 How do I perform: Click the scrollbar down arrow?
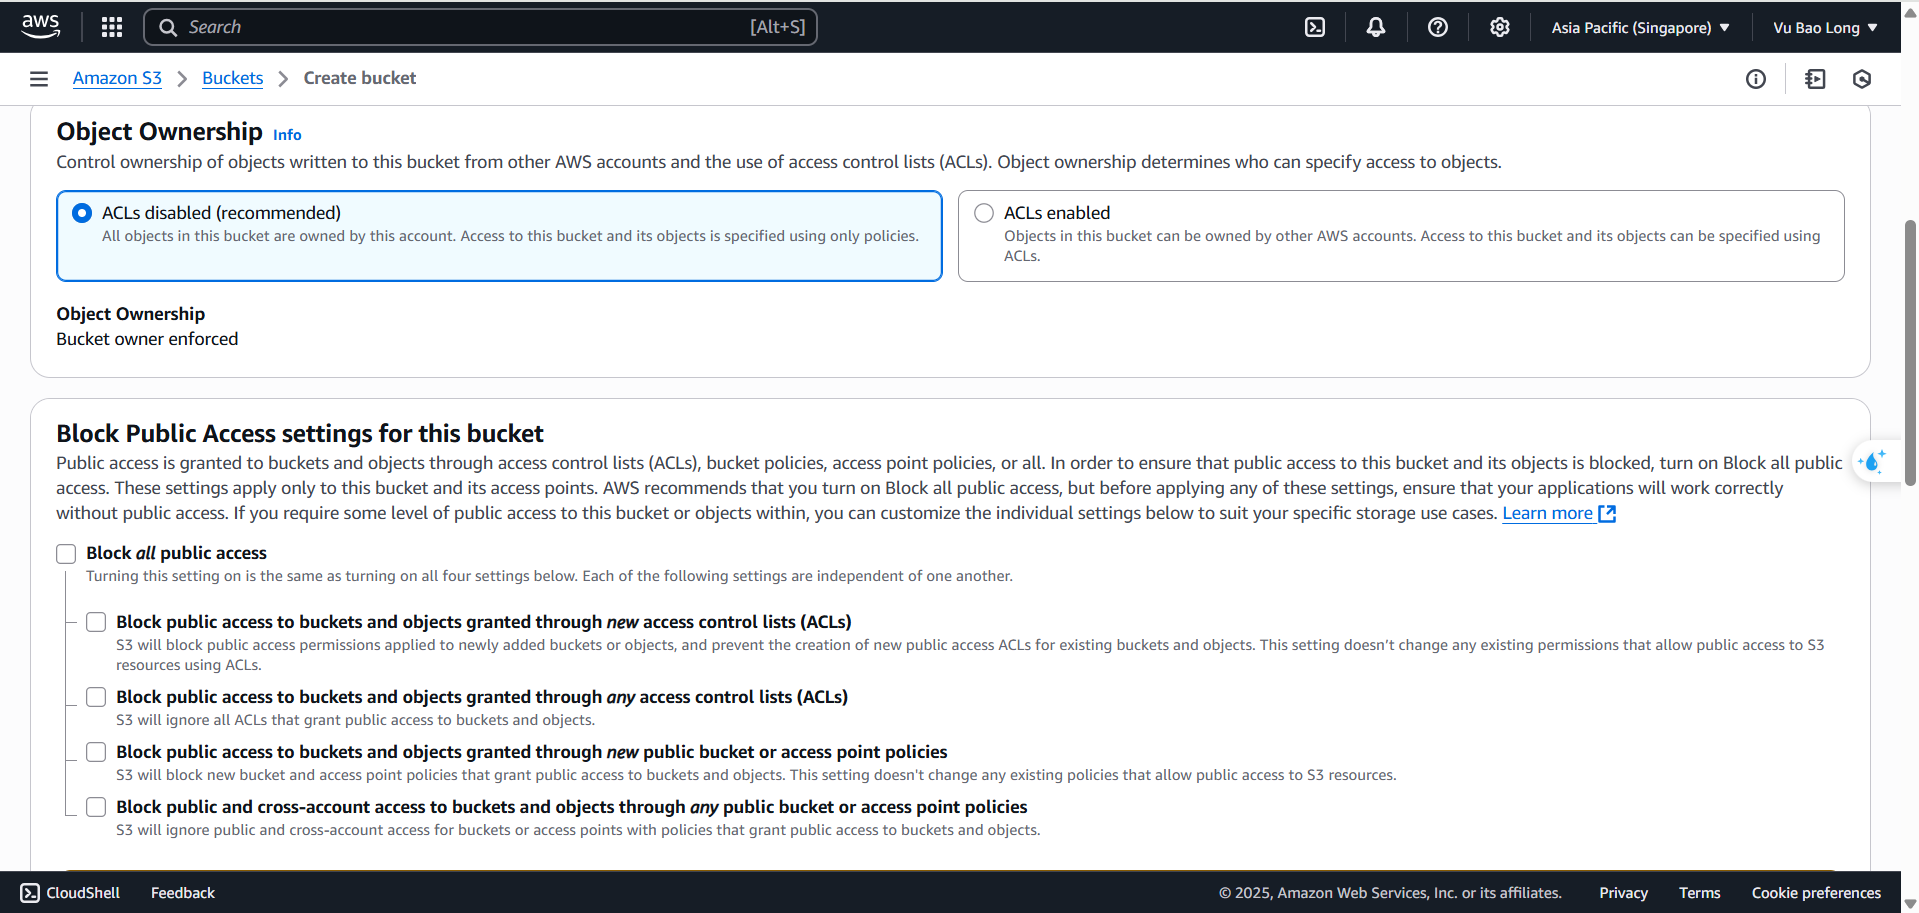[x=1910, y=903]
